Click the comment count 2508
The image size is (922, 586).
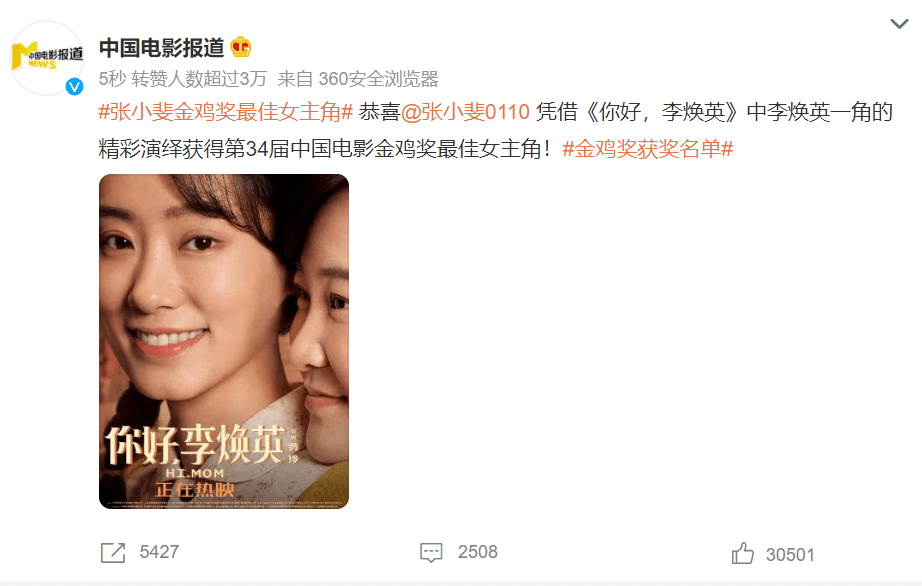[477, 552]
